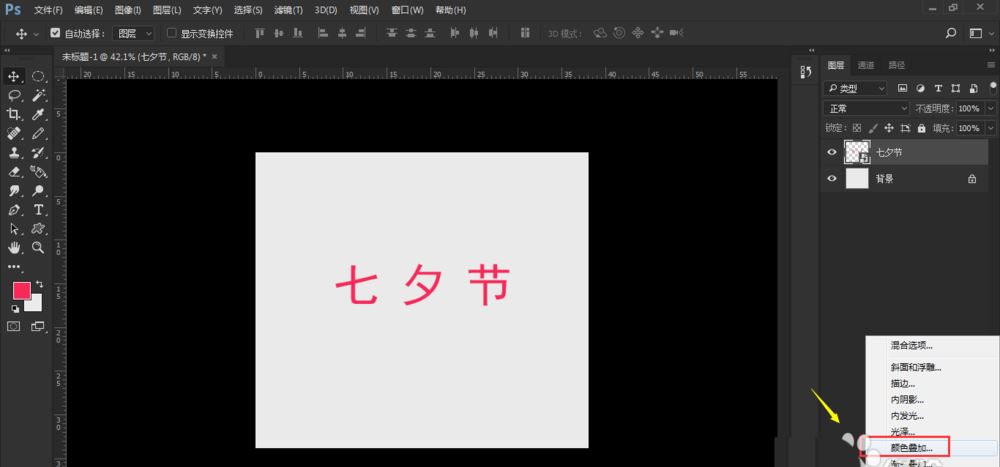Open the Layers panel menu
Viewport: 1000px width, 467px height.
(990, 65)
